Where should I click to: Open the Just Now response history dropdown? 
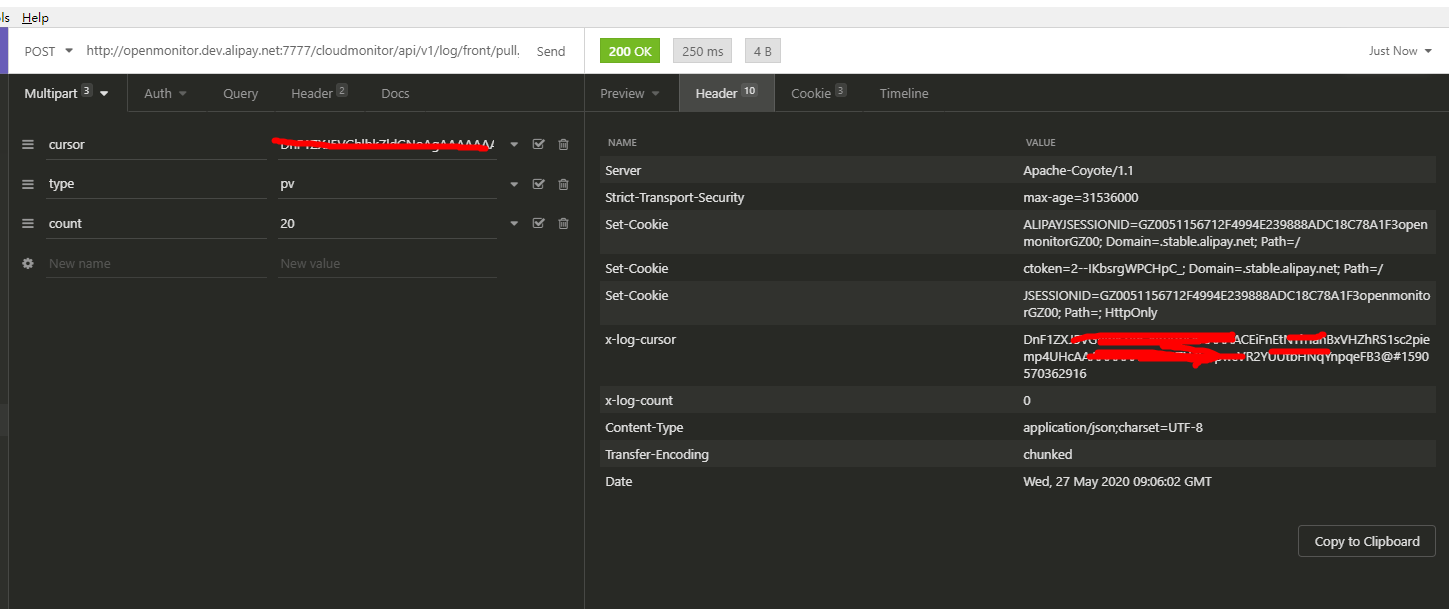1400,51
